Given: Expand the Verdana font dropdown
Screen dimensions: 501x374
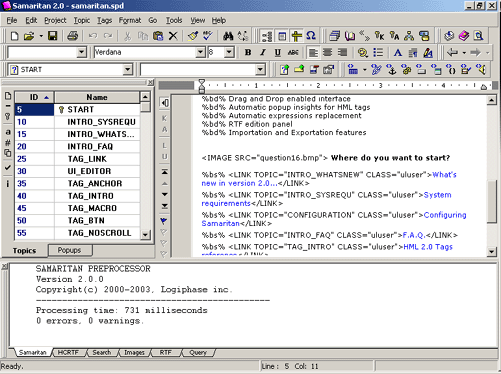Looking at the screenshot, I should [200, 52].
